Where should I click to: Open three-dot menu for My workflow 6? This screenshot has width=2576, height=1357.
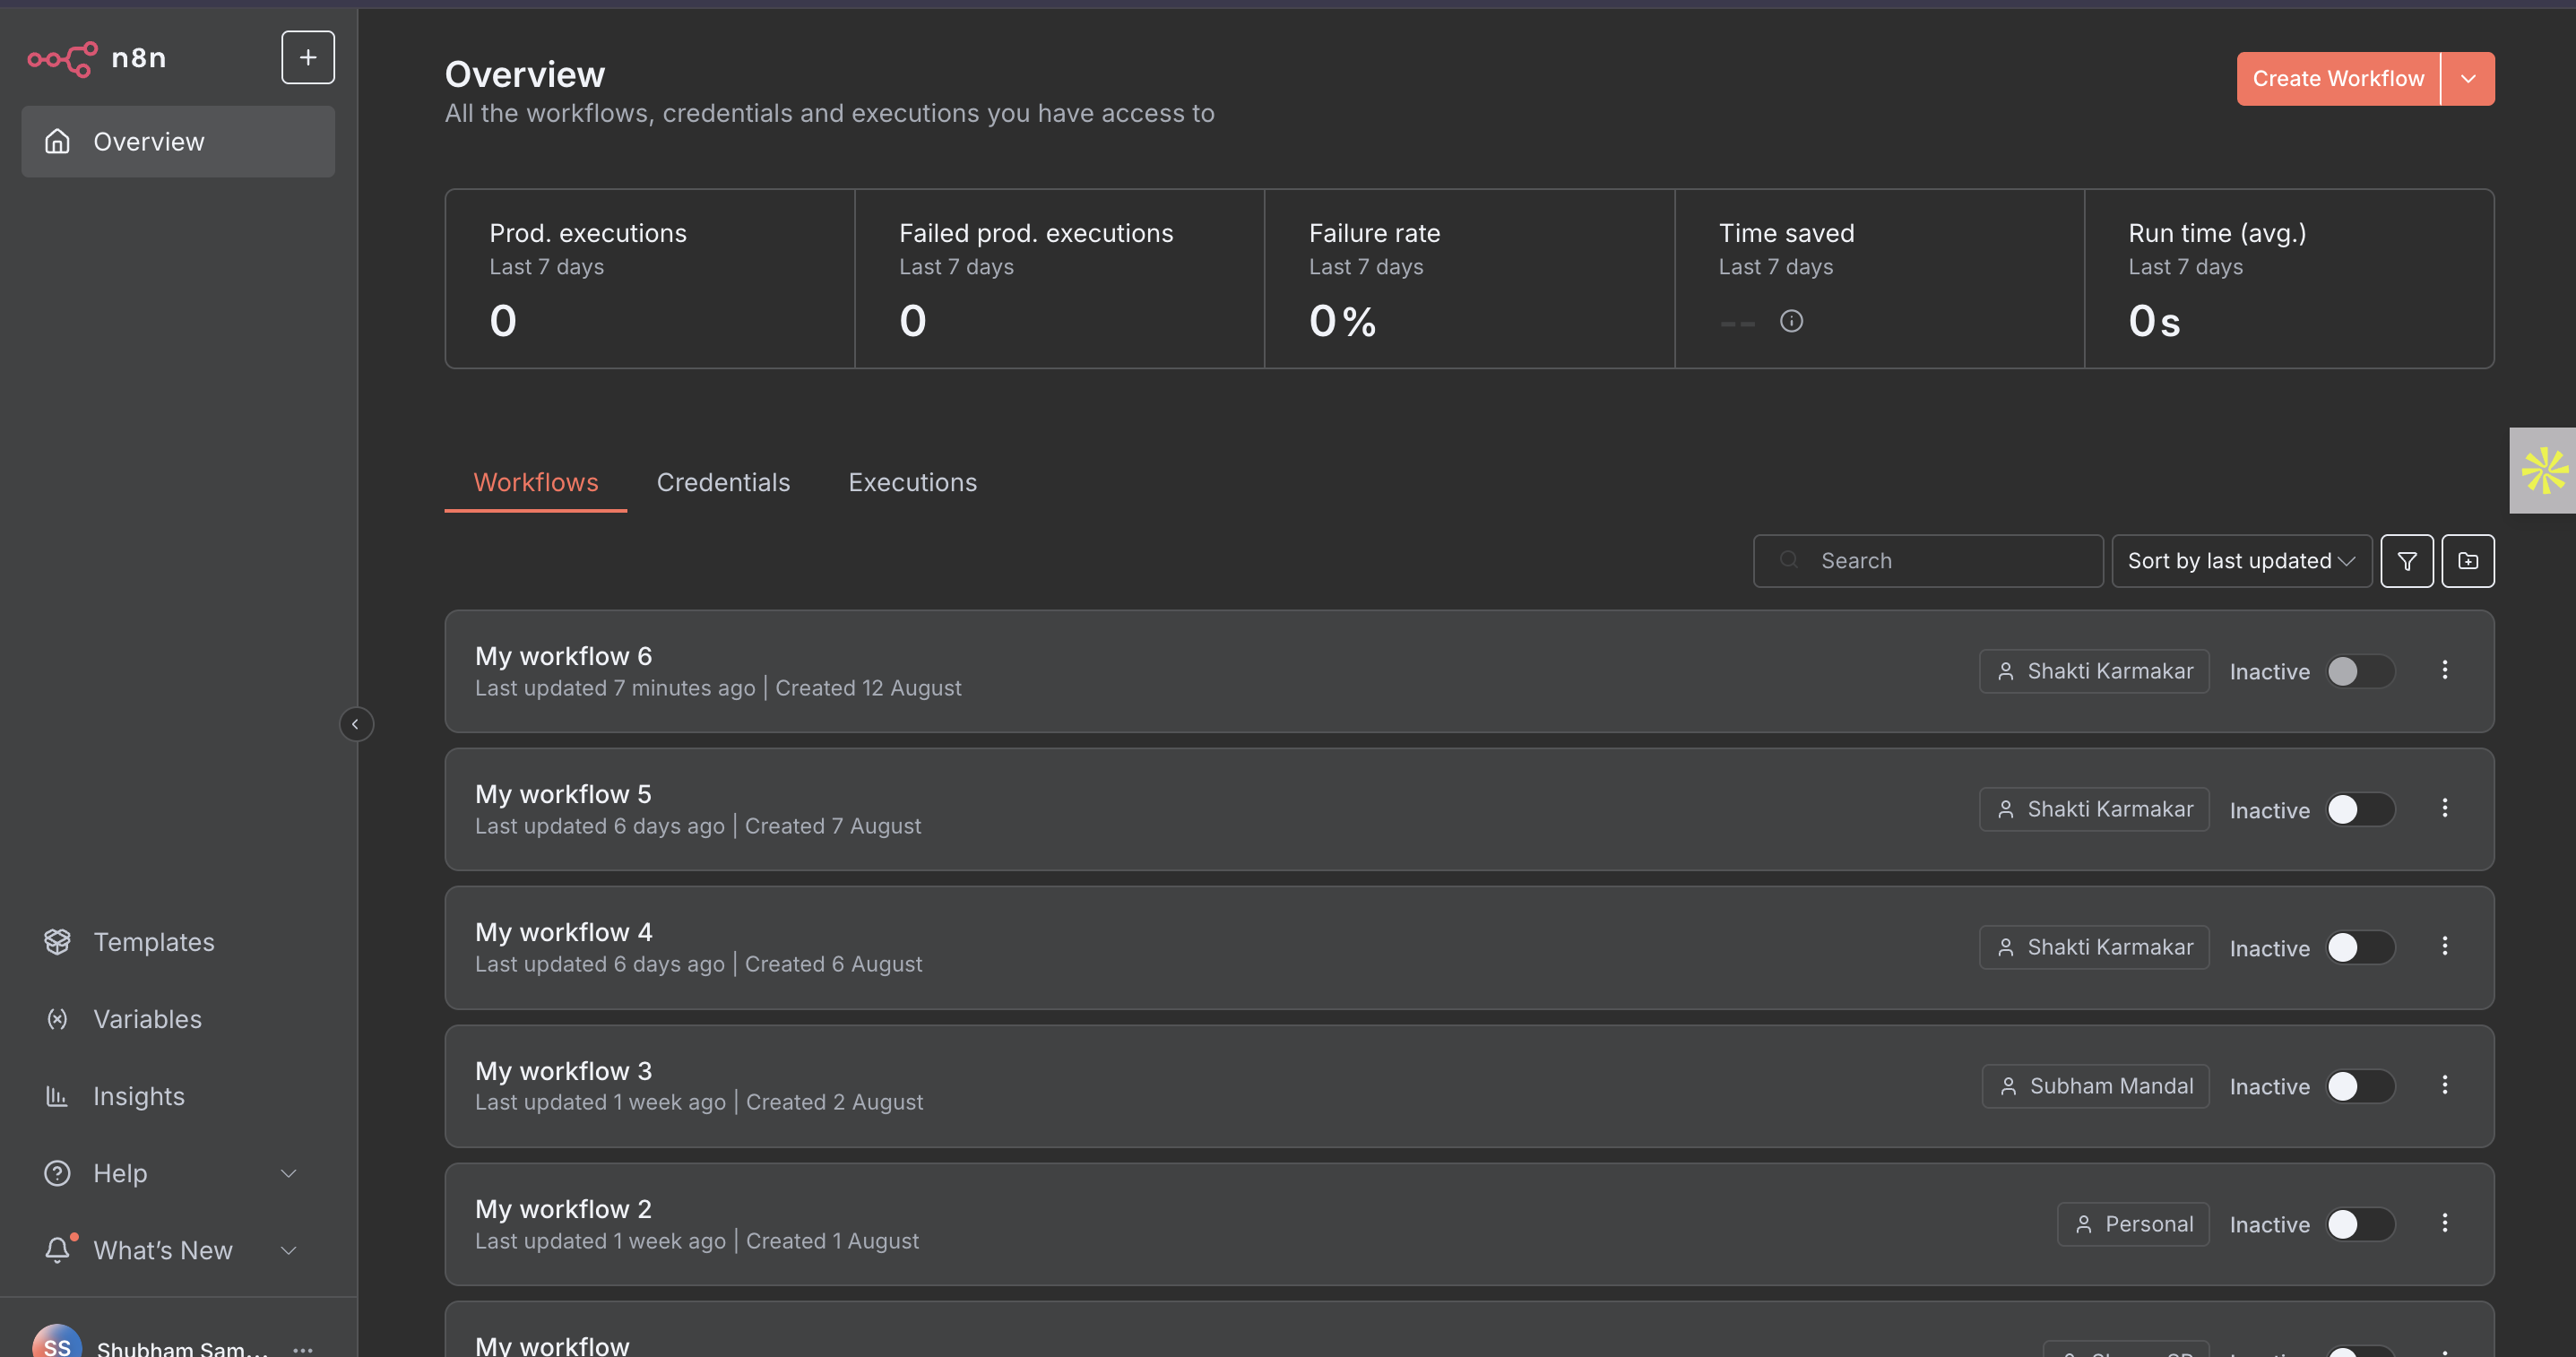pos(2445,670)
